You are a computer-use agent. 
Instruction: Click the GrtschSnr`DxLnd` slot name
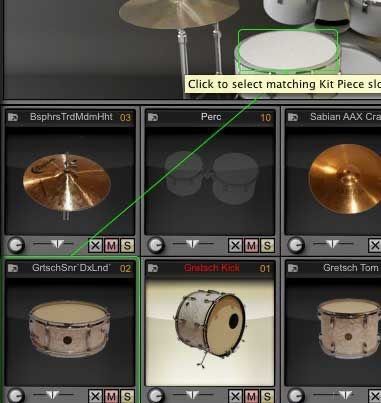71,268
